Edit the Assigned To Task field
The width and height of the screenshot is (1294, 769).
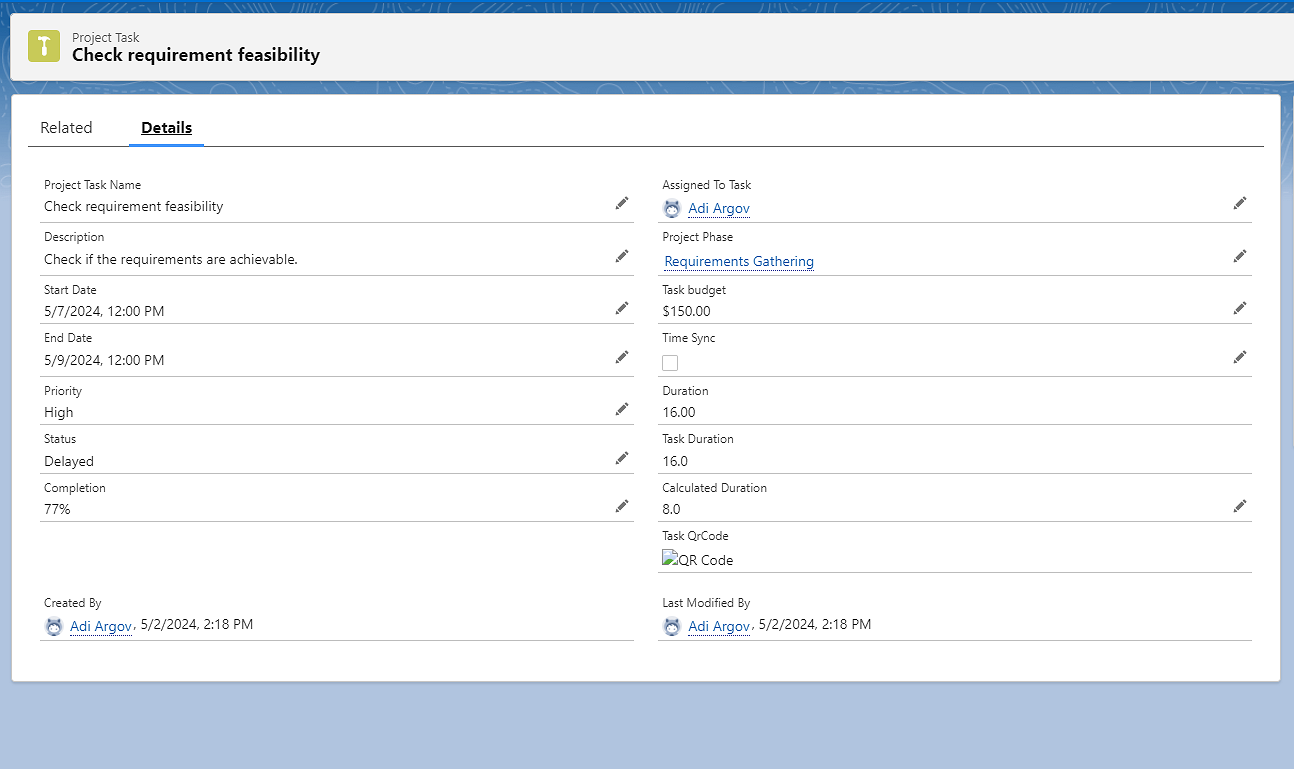coord(1240,203)
